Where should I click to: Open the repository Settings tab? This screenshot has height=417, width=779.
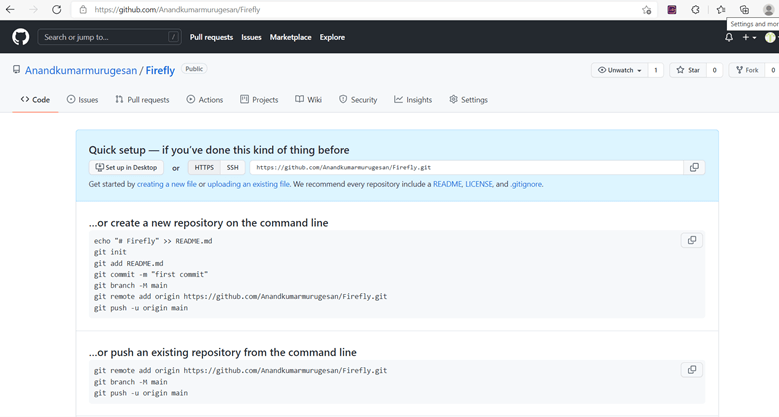coord(468,99)
